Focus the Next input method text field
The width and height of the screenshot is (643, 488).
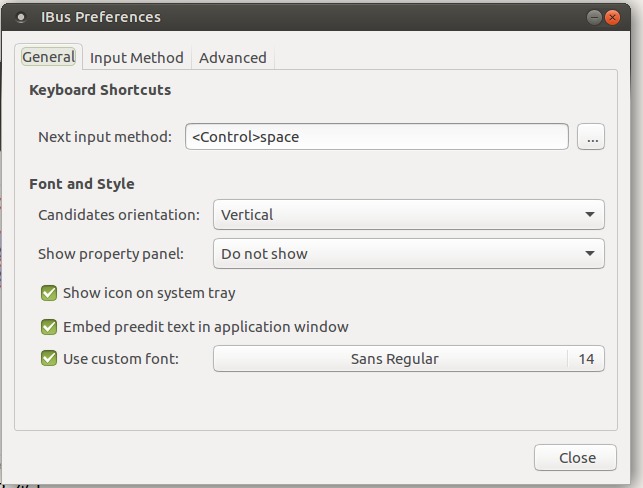[x=376, y=137]
